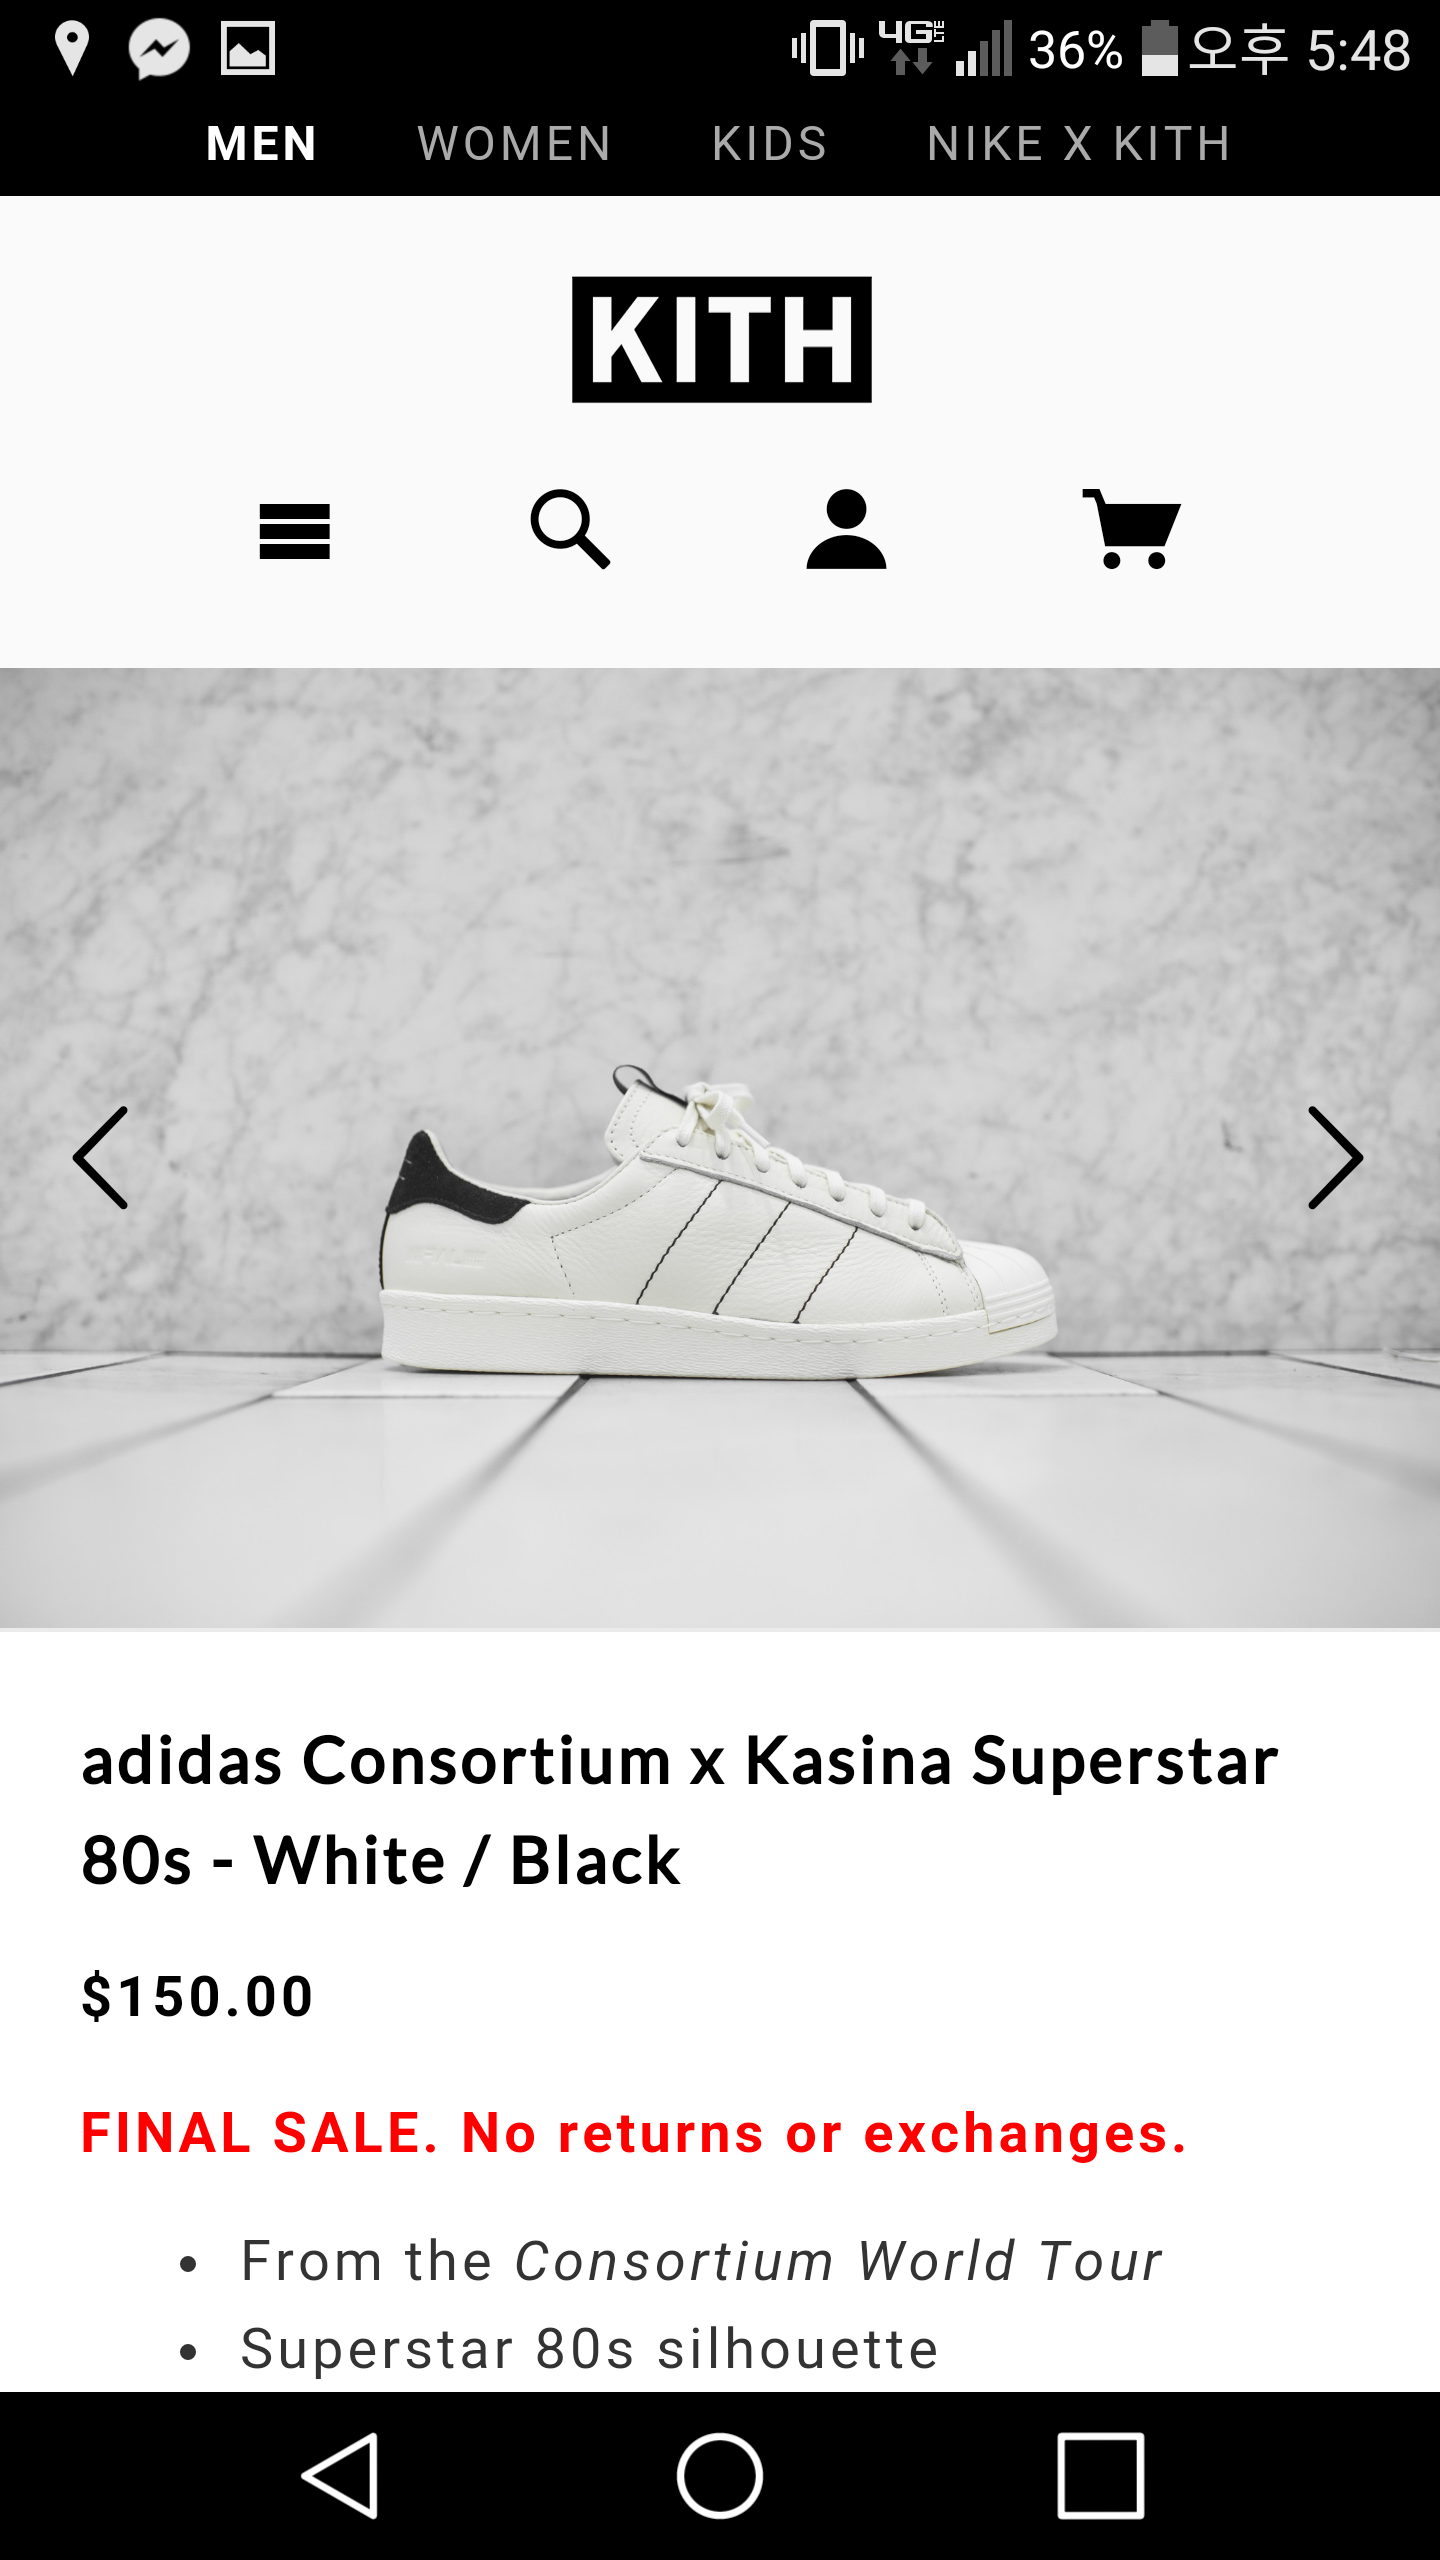This screenshot has height=2560, width=1440.
Task: Go to the previous product image arrow
Action: pyautogui.click(x=101, y=1158)
